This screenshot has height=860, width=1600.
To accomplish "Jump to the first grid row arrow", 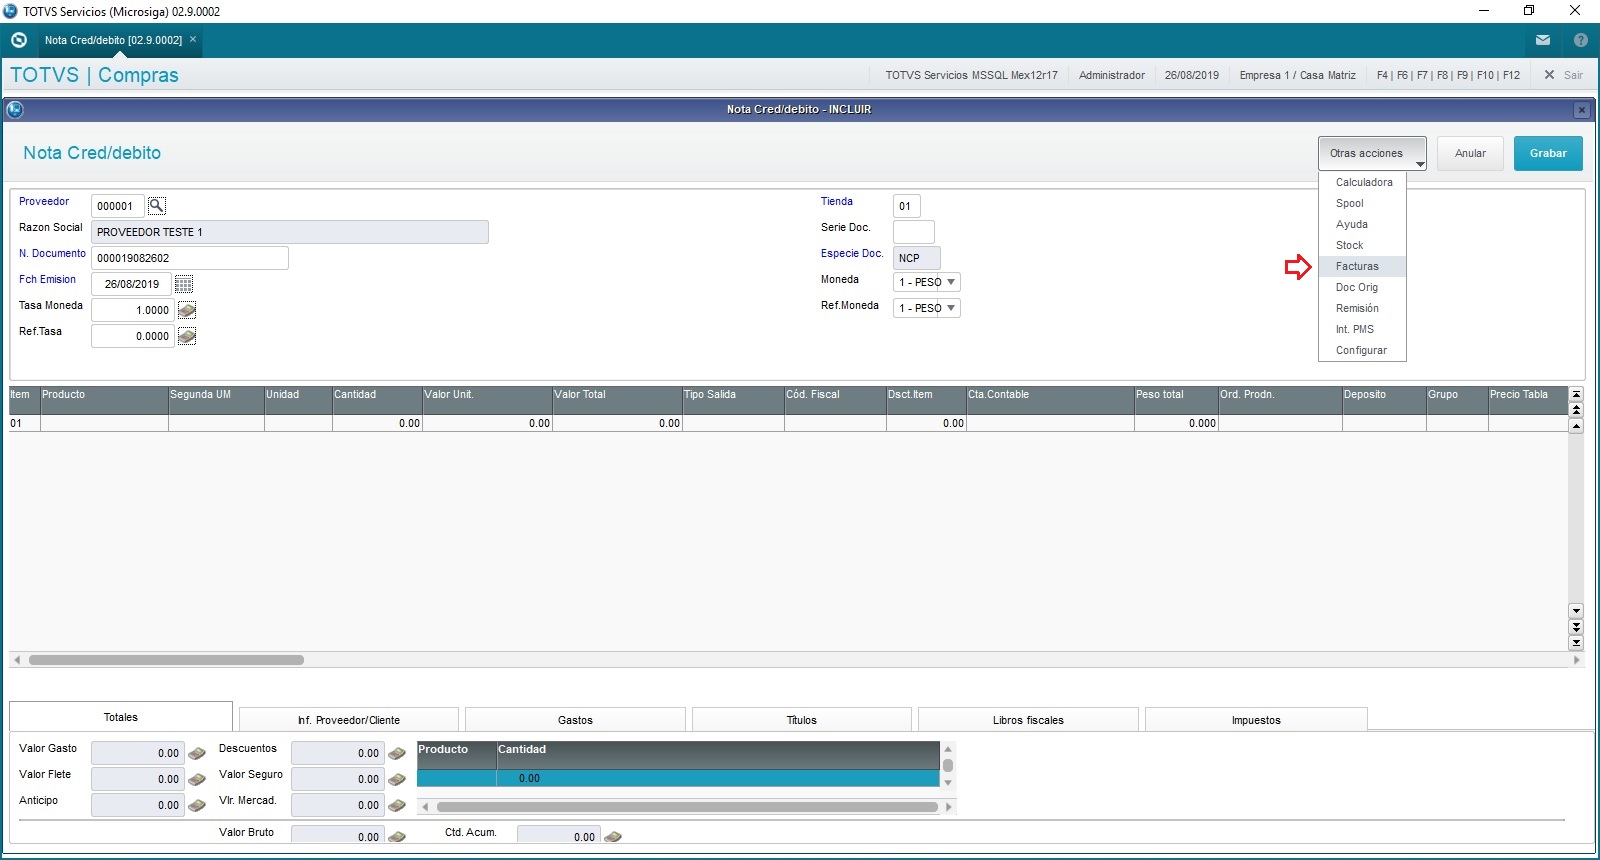I will [1576, 394].
